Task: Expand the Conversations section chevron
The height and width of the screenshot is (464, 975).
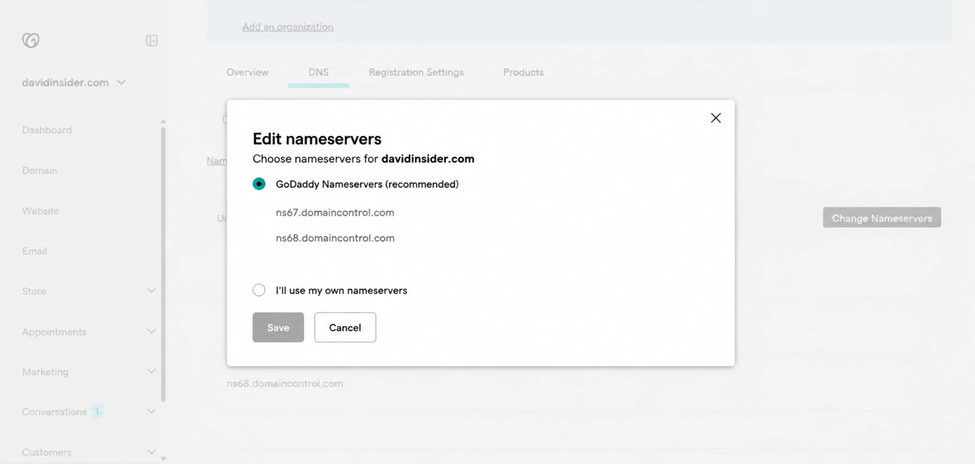Action: (151, 411)
